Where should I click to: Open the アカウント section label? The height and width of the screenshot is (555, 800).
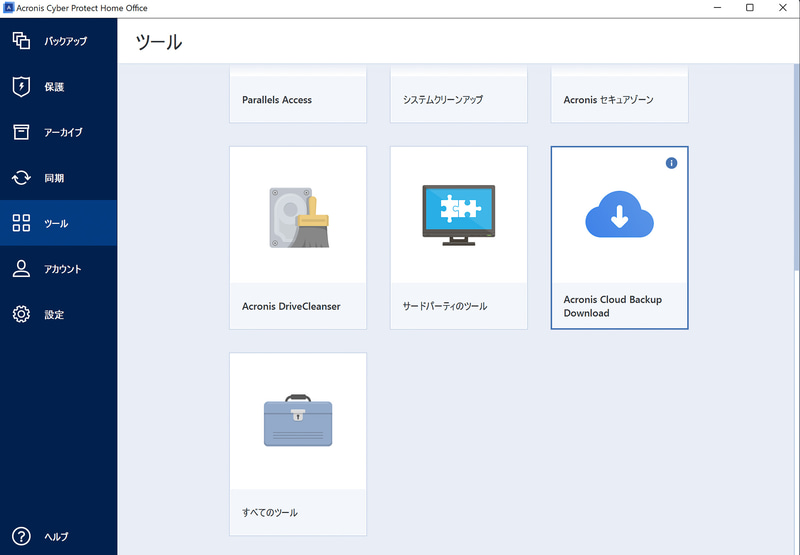click(x=62, y=269)
